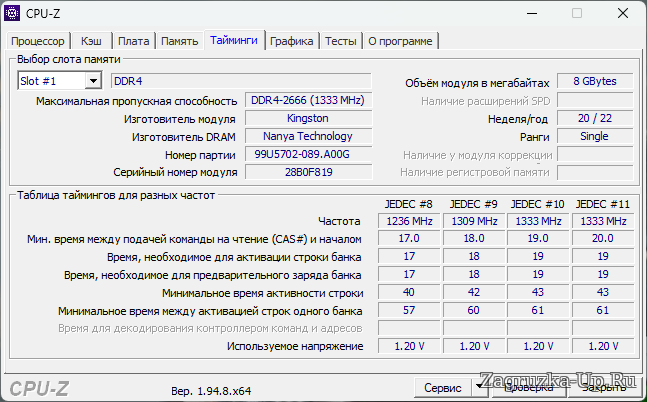This screenshot has height=402, width=647.
Task: Expand the Slot #1 memory slot dropdown
Action: click(93, 81)
